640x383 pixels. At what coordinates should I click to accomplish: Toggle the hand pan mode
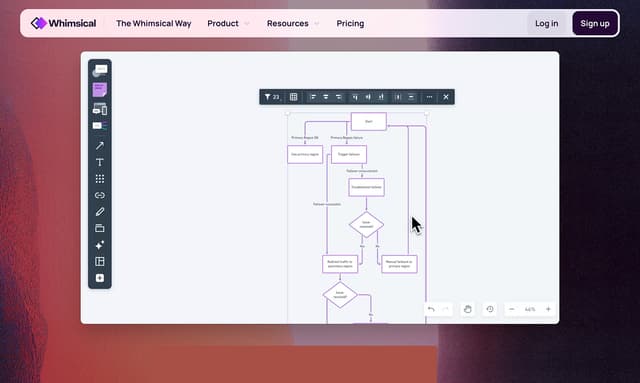tap(467, 309)
